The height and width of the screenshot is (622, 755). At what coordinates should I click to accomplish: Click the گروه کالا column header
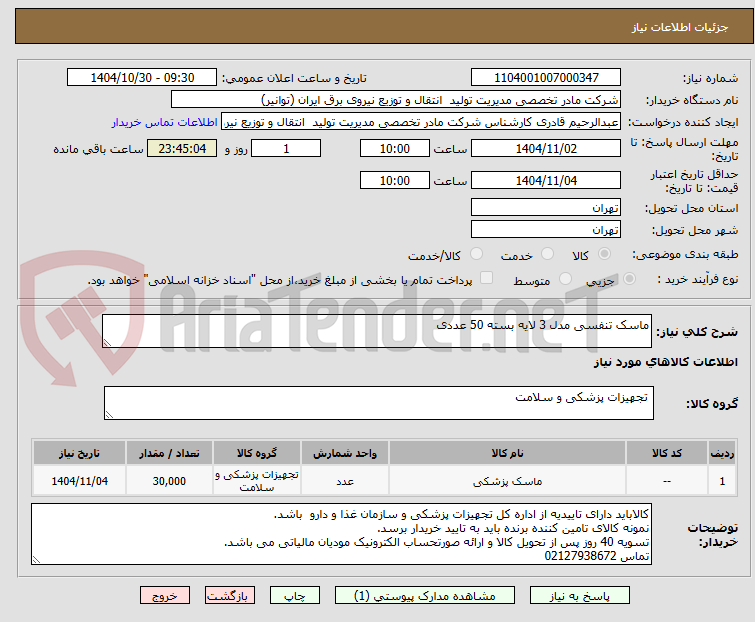tap(257, 454)
